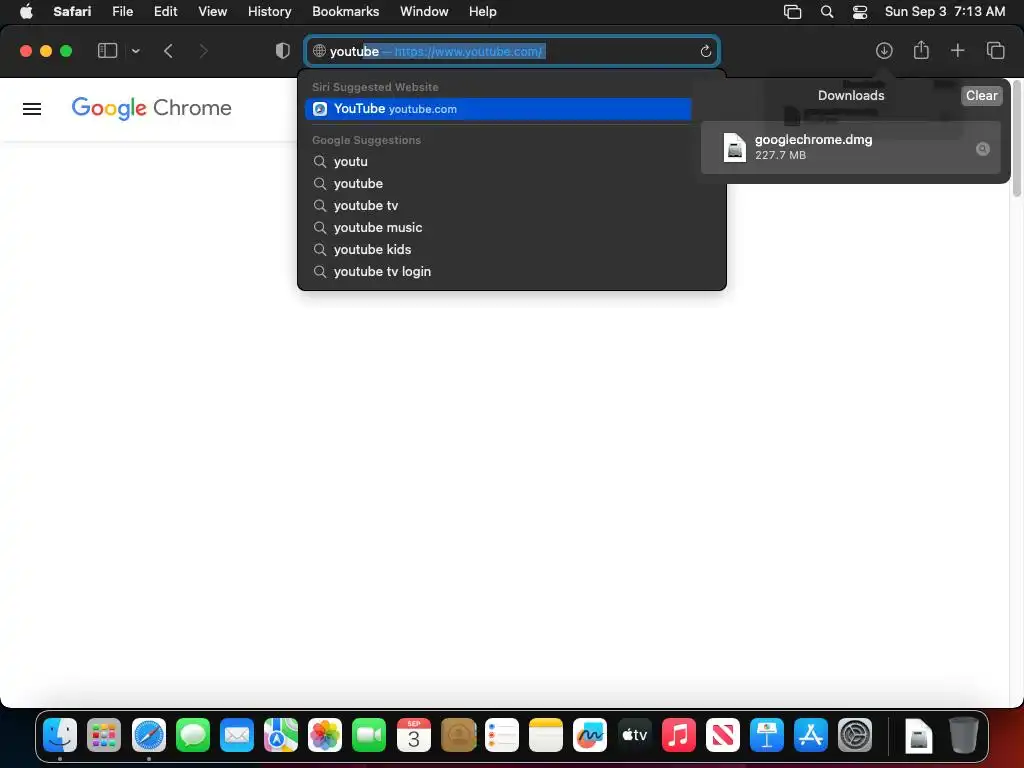Select the googlechrome.dmg download entry
This screenshot has width=1024, height=768.
click(851, 148)
